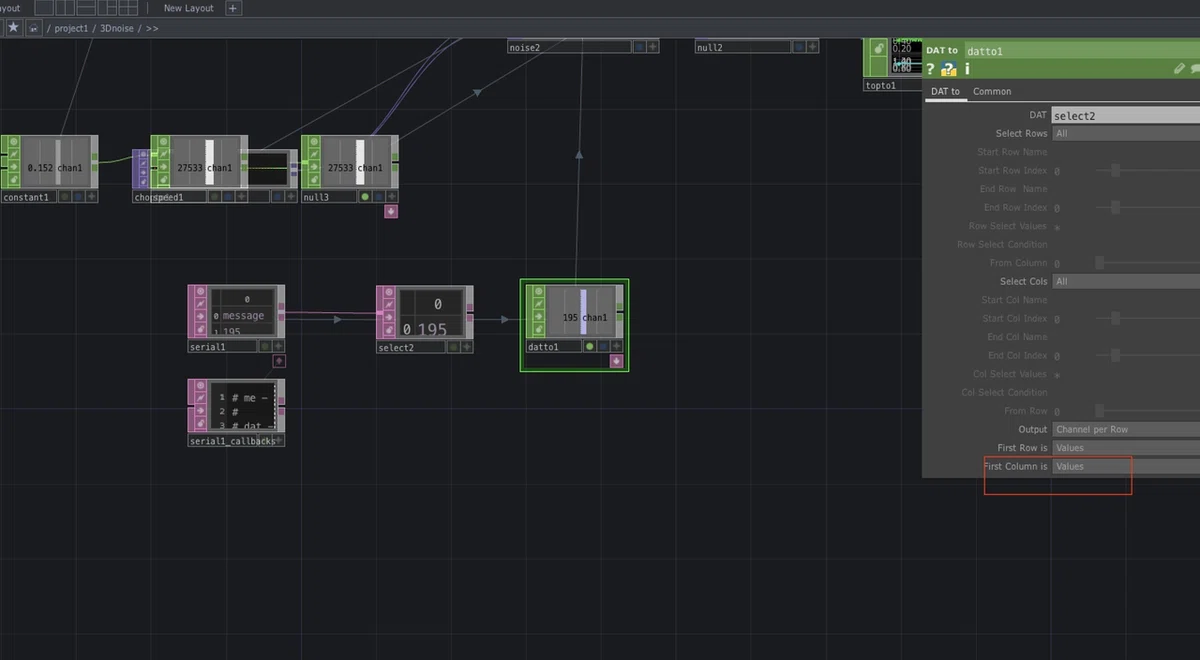Toggle viewer active flag on datto1
The height and width of the screenshot is (660, 1200).
click(x=540, y=292)
